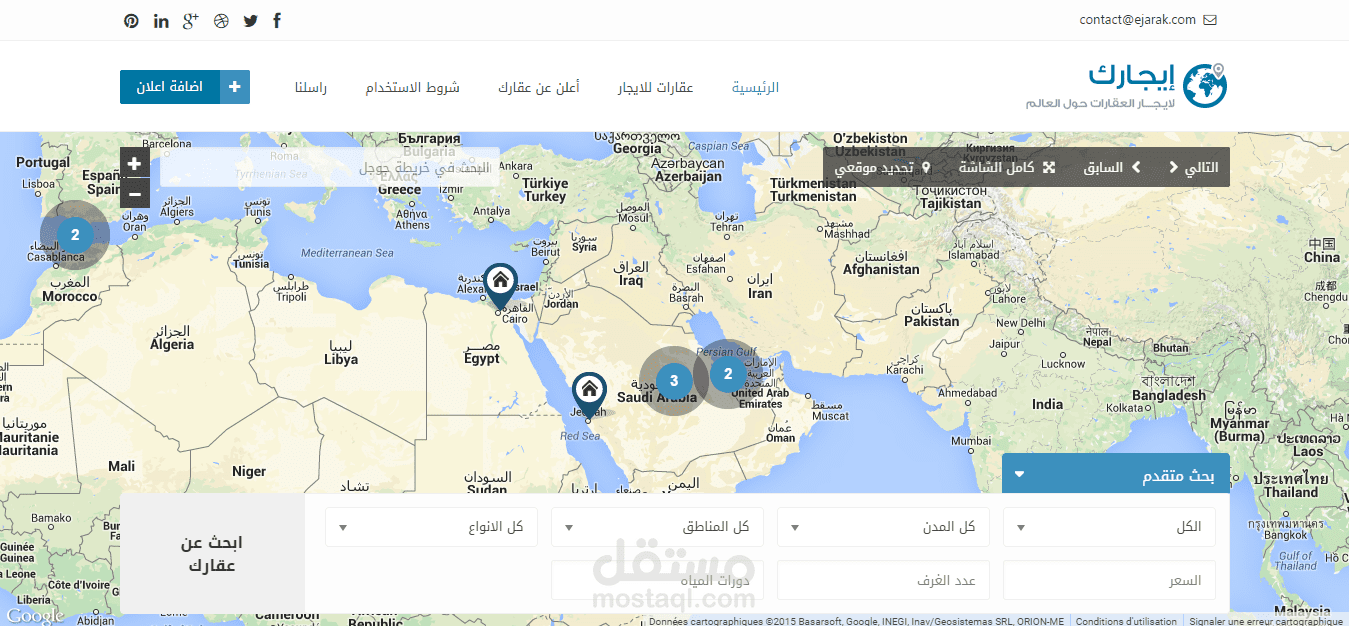Click the Twitter icon in the top bar
The width and height of the screenshot is (1349, 626).
pos(250,20)
